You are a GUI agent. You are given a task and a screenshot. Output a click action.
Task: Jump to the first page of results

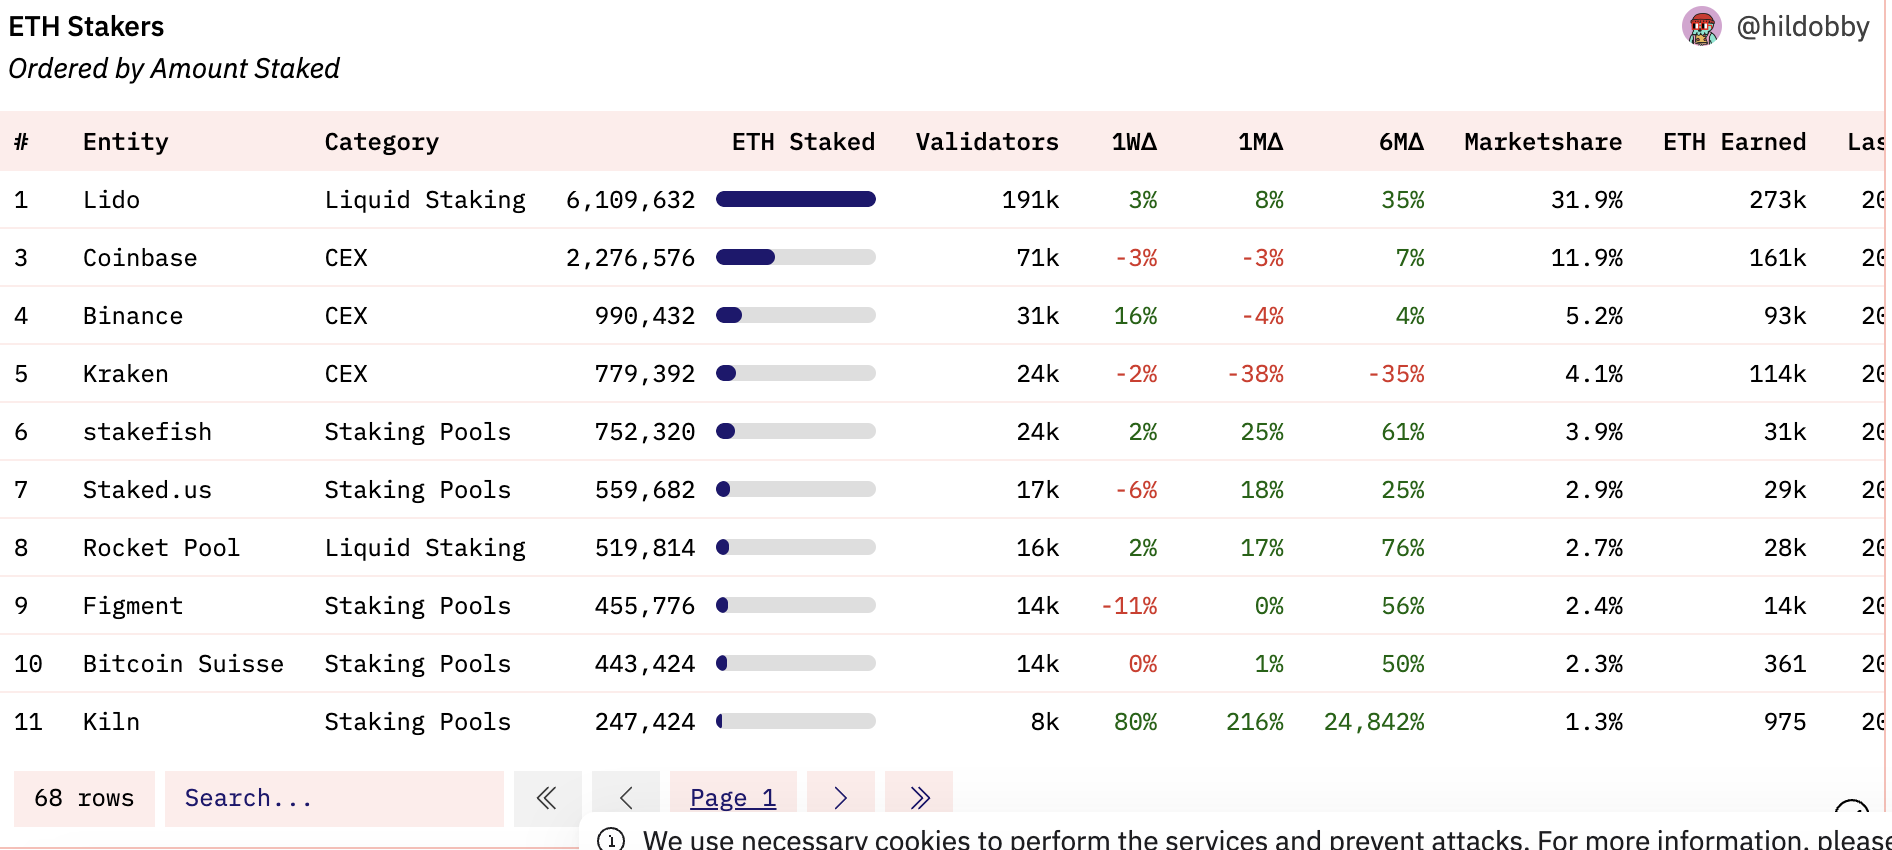click(x=547, y=797)
